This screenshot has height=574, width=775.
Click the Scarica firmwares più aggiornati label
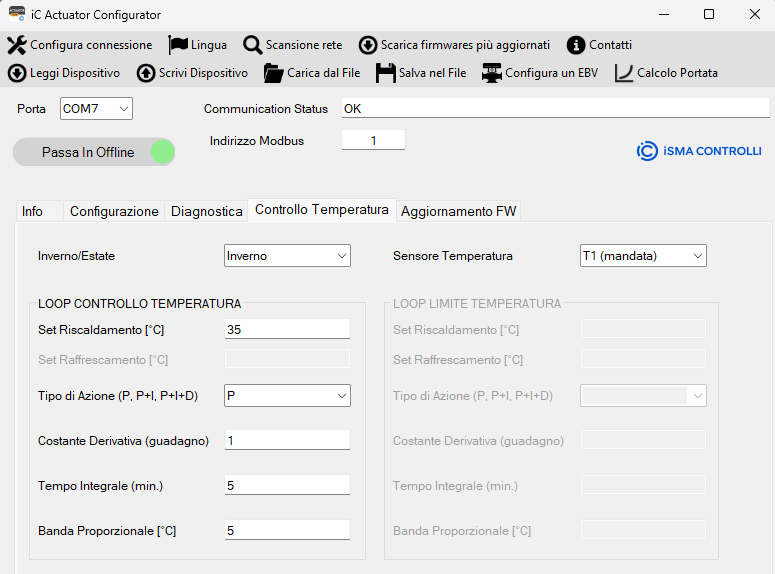point(465,45)
